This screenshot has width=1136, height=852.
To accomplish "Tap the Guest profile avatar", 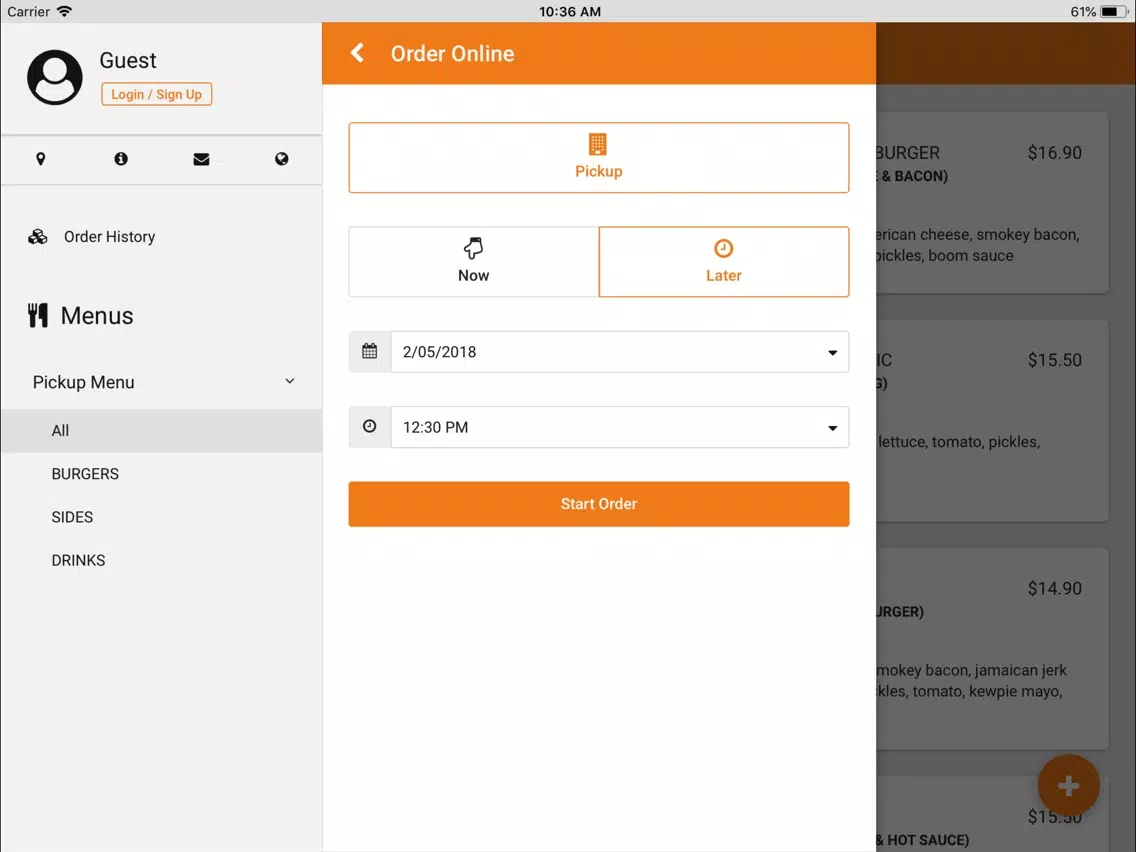I will tap(55, 77).
